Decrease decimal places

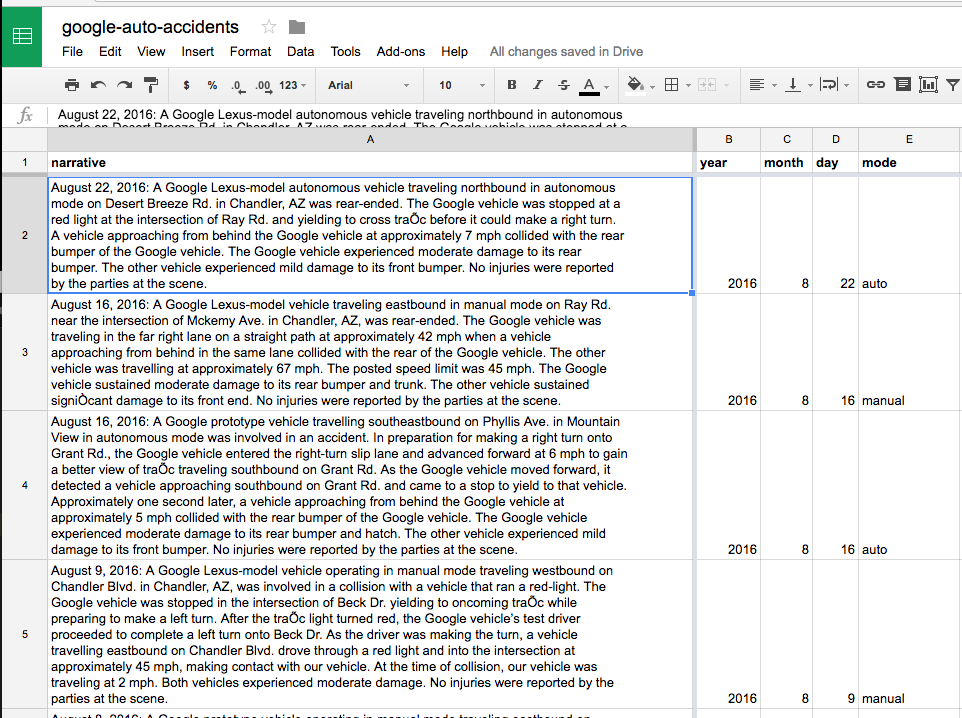pos(238,86)
